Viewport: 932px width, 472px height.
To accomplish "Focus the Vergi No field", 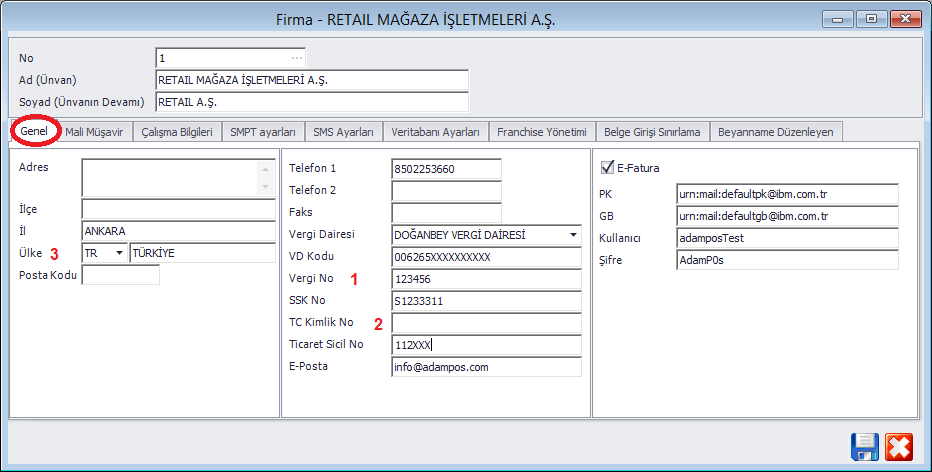I will tap(486, 279).
